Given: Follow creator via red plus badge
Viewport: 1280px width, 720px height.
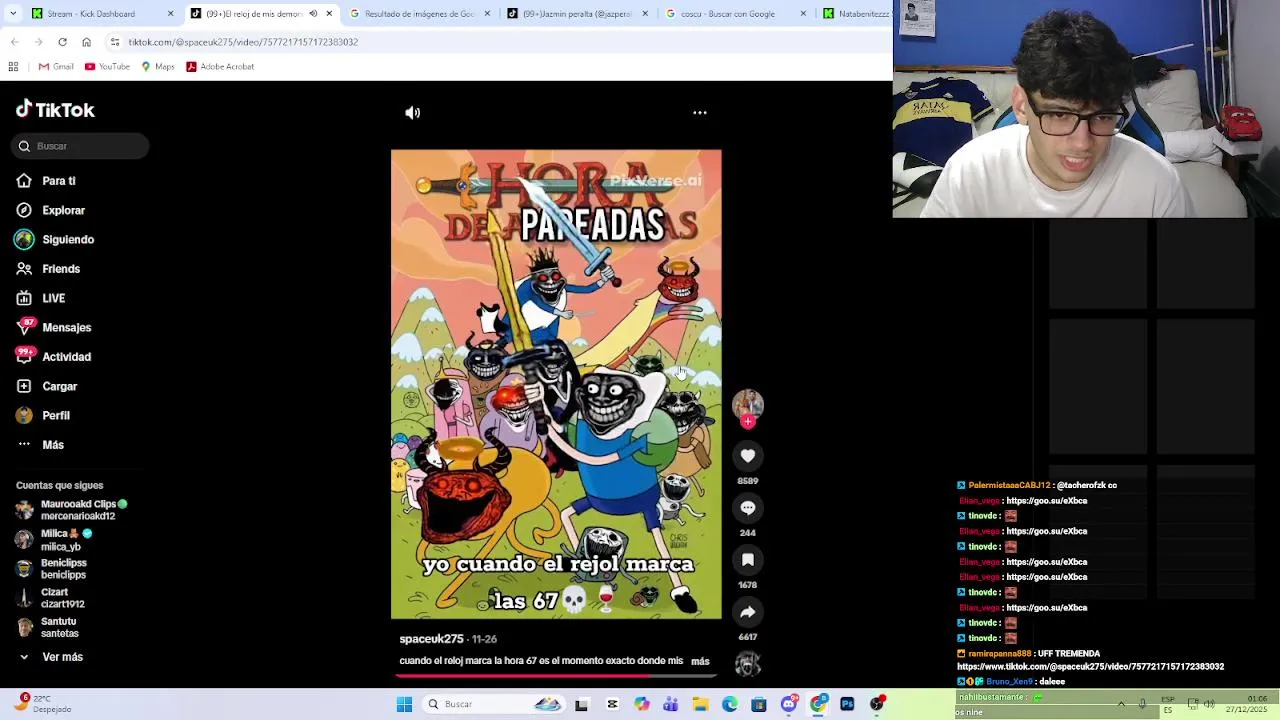Looking at the screenshot, I should 747,422.
